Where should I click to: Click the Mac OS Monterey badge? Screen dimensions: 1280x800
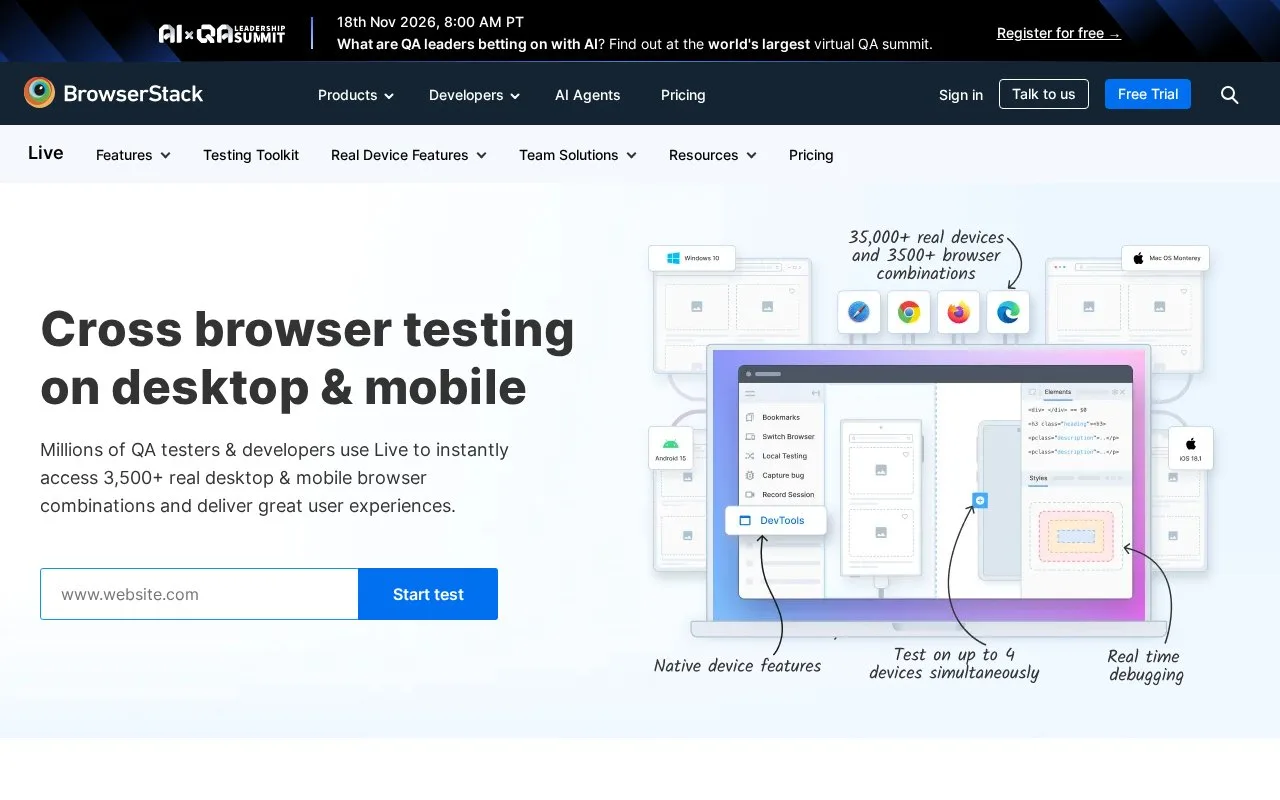point(1165,258)
